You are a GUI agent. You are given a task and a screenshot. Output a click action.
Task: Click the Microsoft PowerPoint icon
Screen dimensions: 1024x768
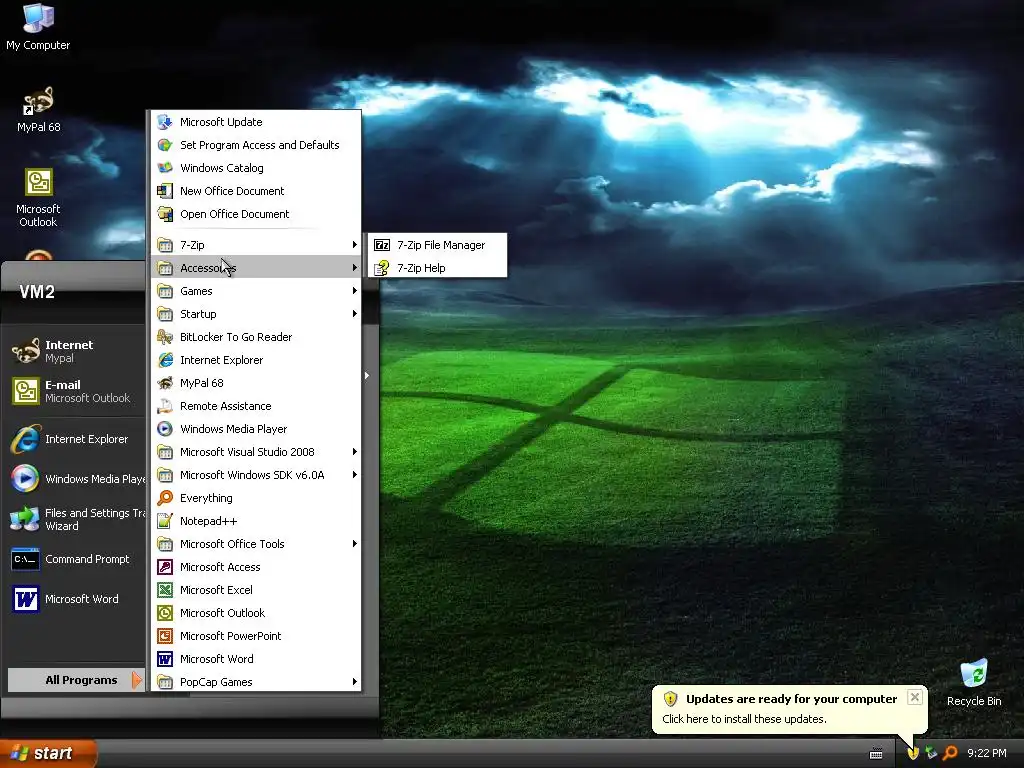point(165,635)
